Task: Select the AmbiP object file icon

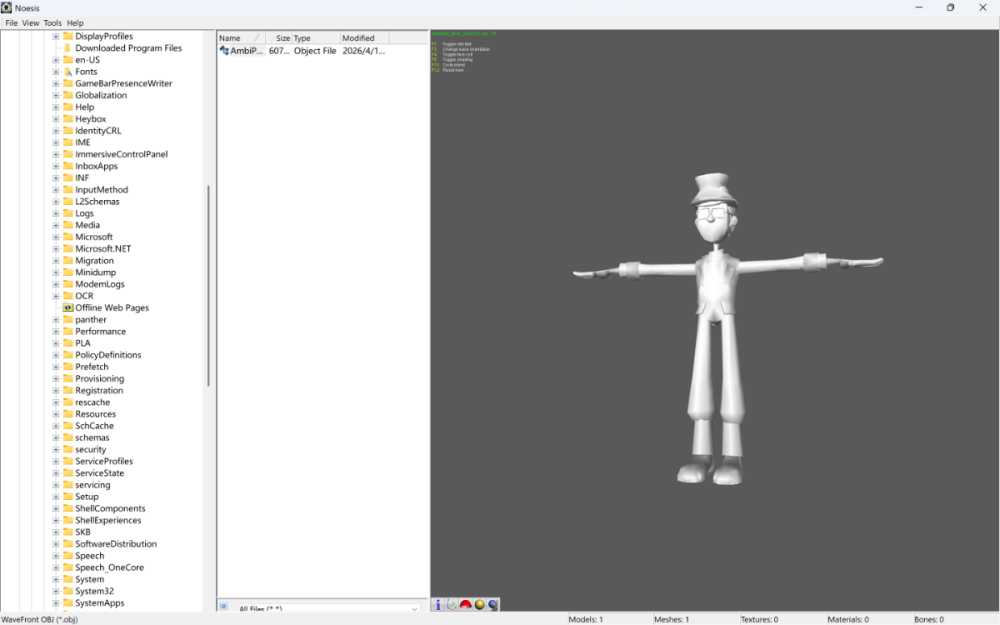Action: [x=224, y=50]
